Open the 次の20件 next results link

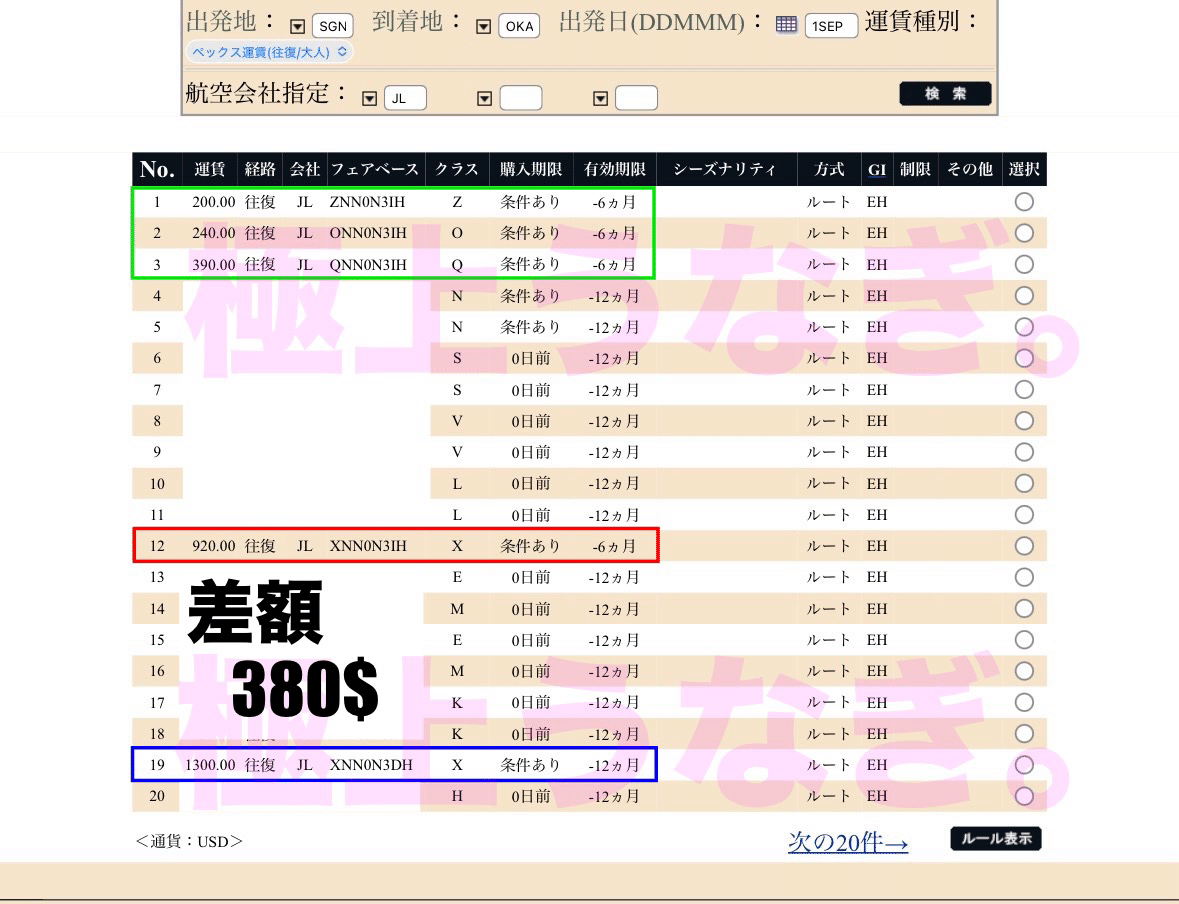point(847,842)
